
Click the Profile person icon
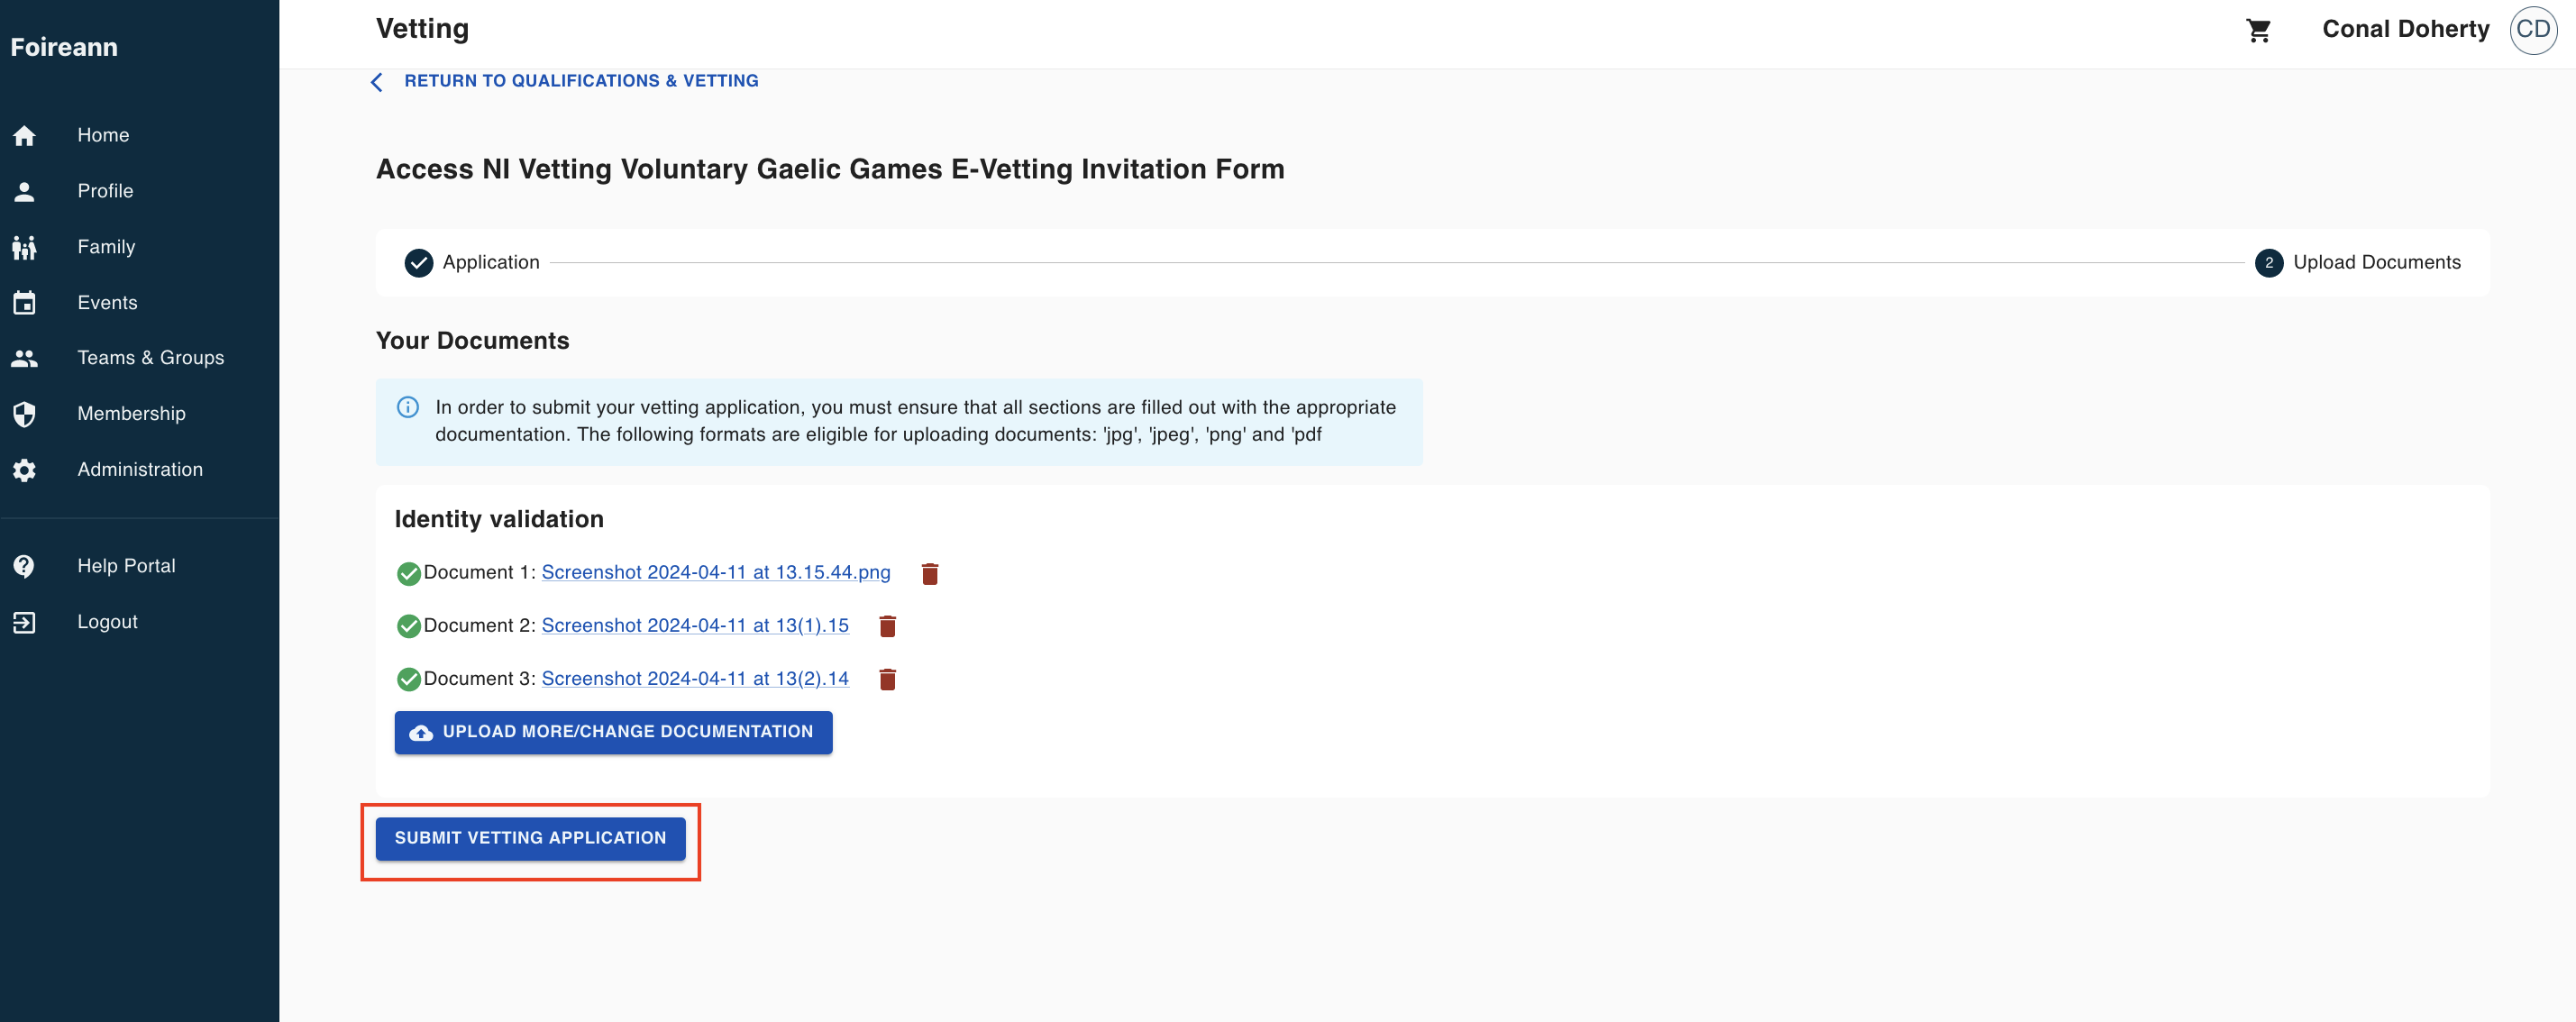pyautogui.click(x=25, y=191)
